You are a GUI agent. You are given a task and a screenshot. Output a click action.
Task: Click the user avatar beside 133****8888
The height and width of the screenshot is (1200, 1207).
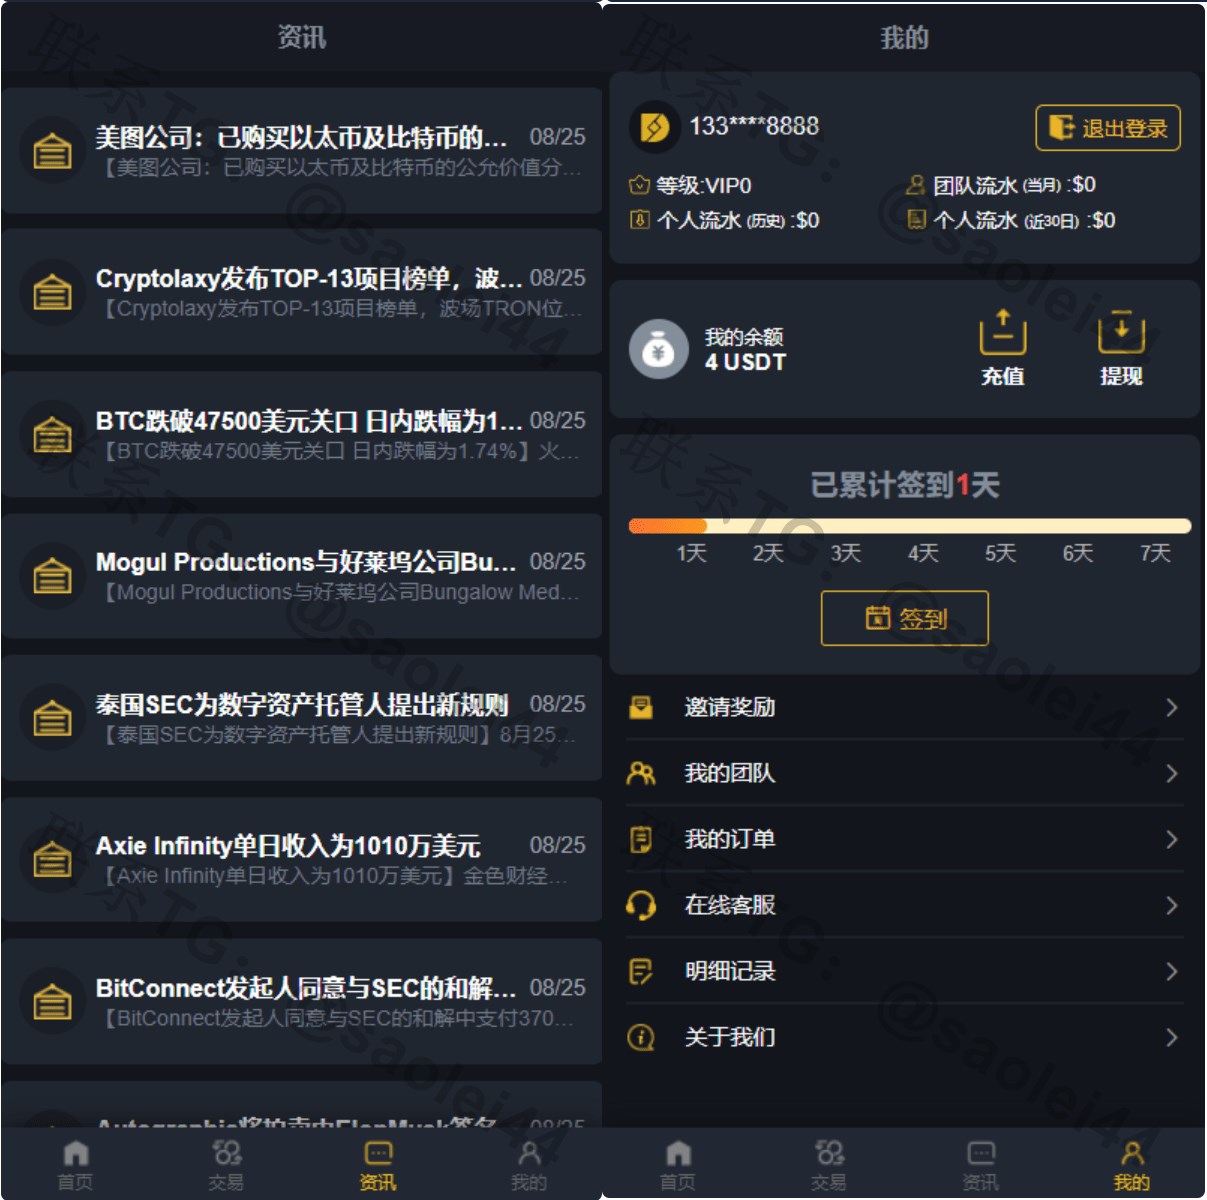654,127
